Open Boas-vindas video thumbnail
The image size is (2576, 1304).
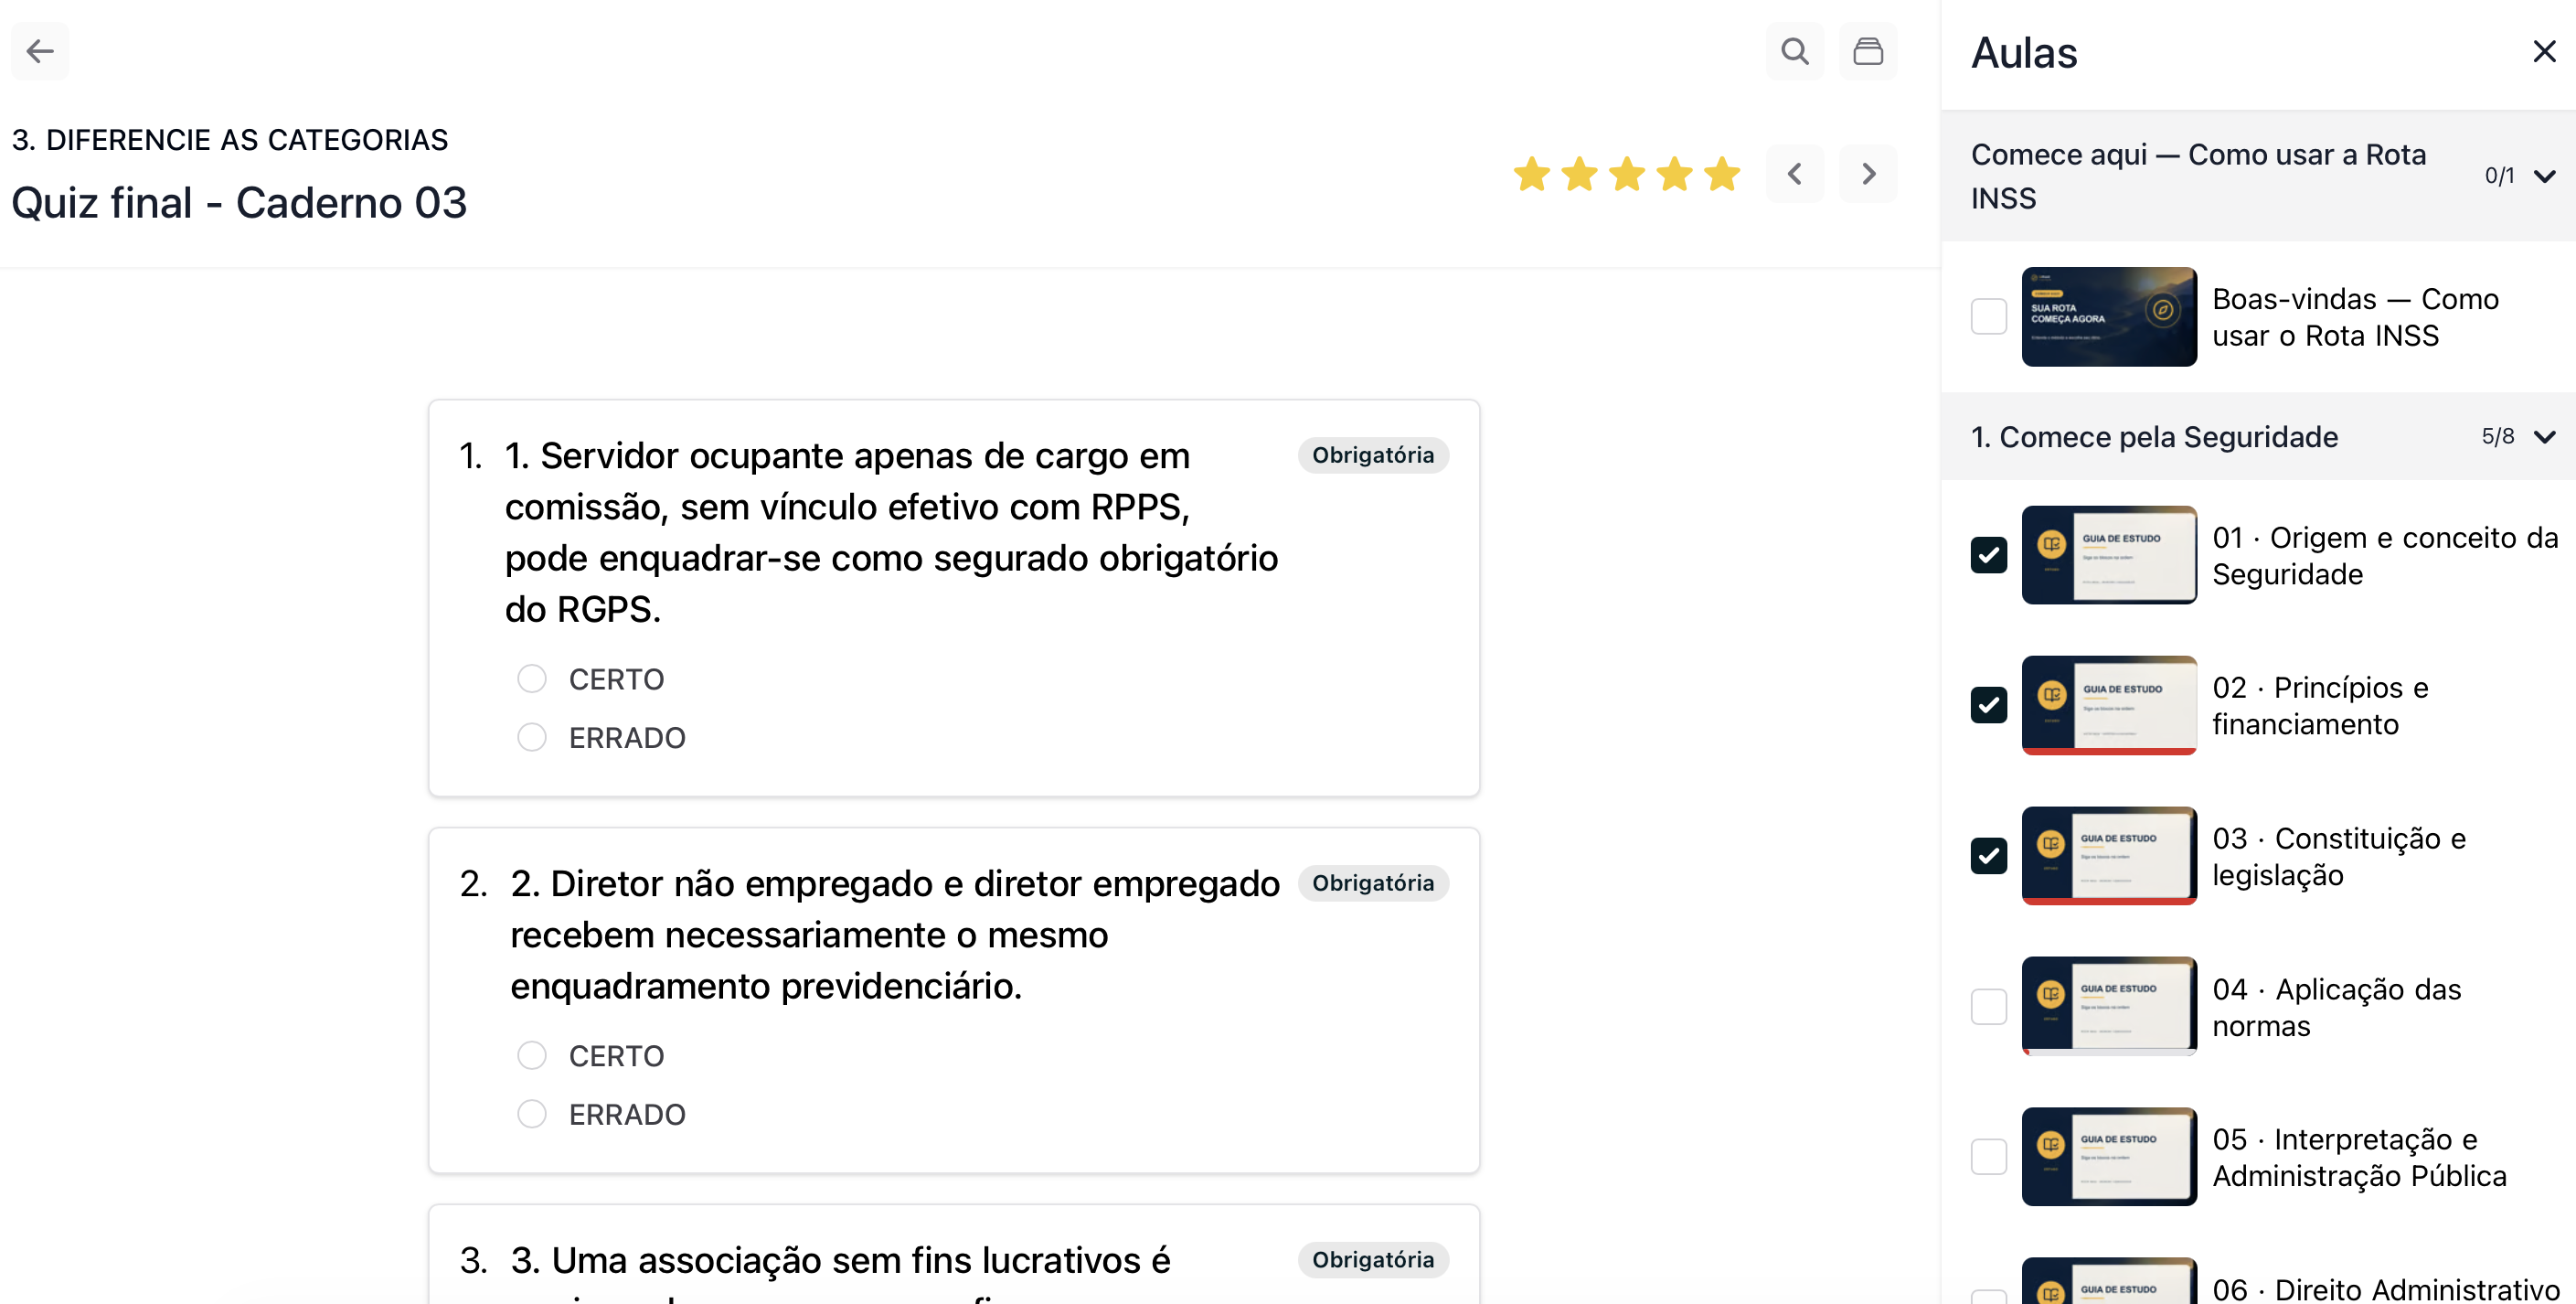(2108, 317)
